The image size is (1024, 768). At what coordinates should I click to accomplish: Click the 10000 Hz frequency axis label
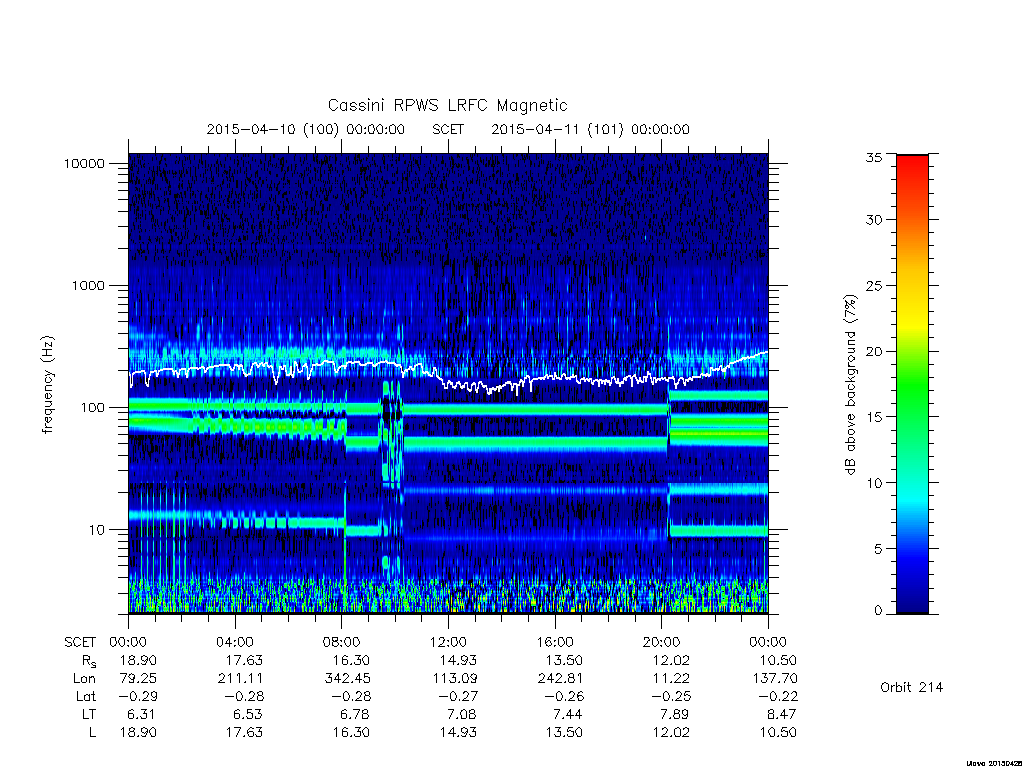(x=84, y=163)
